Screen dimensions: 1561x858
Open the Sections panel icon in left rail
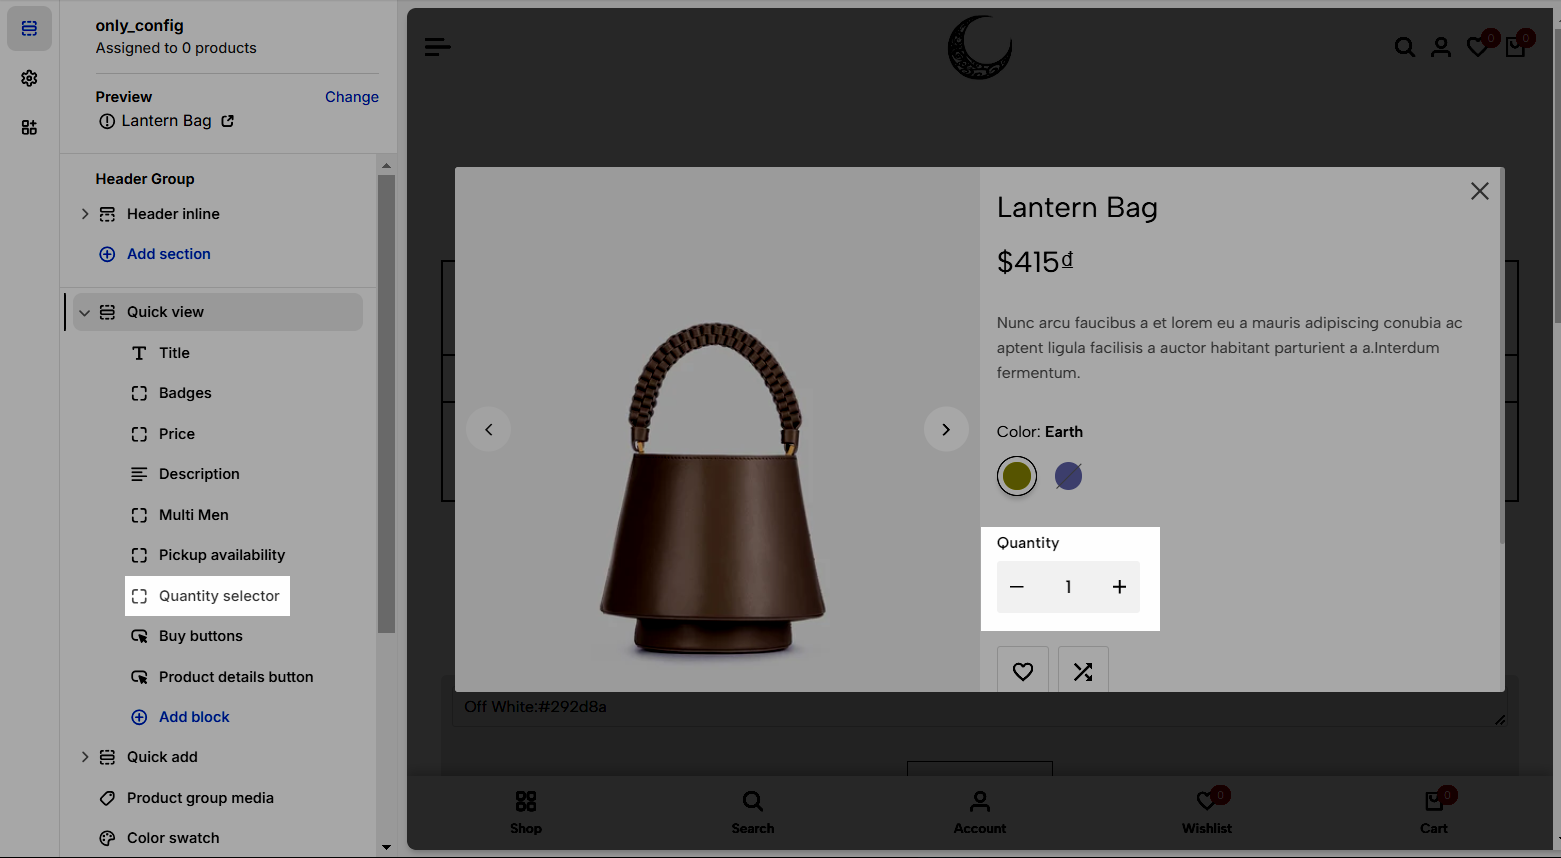(29, 29)
